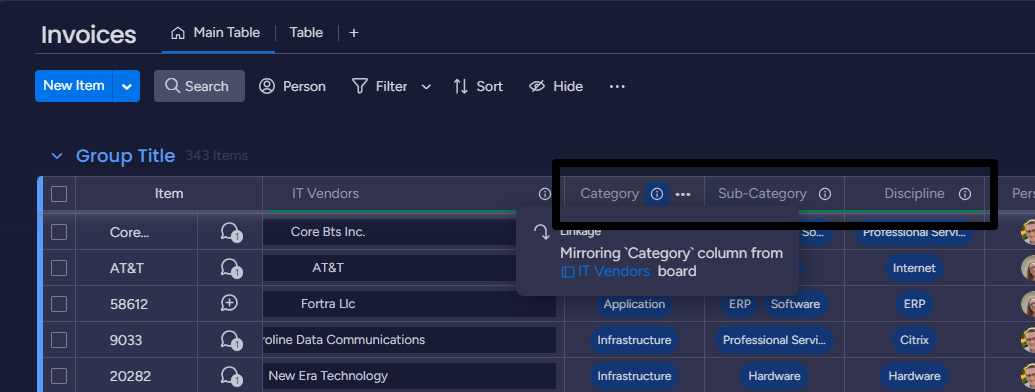Open conversation for item 9033
This screenshot has width=1035, height=392.
230,340
